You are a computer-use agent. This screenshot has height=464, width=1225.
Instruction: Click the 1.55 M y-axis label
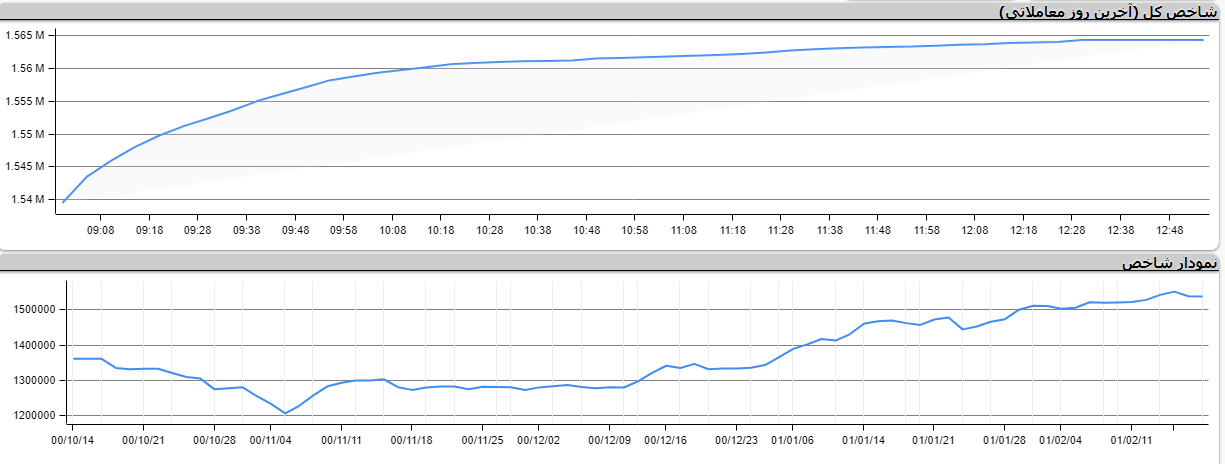pos(27,134)
